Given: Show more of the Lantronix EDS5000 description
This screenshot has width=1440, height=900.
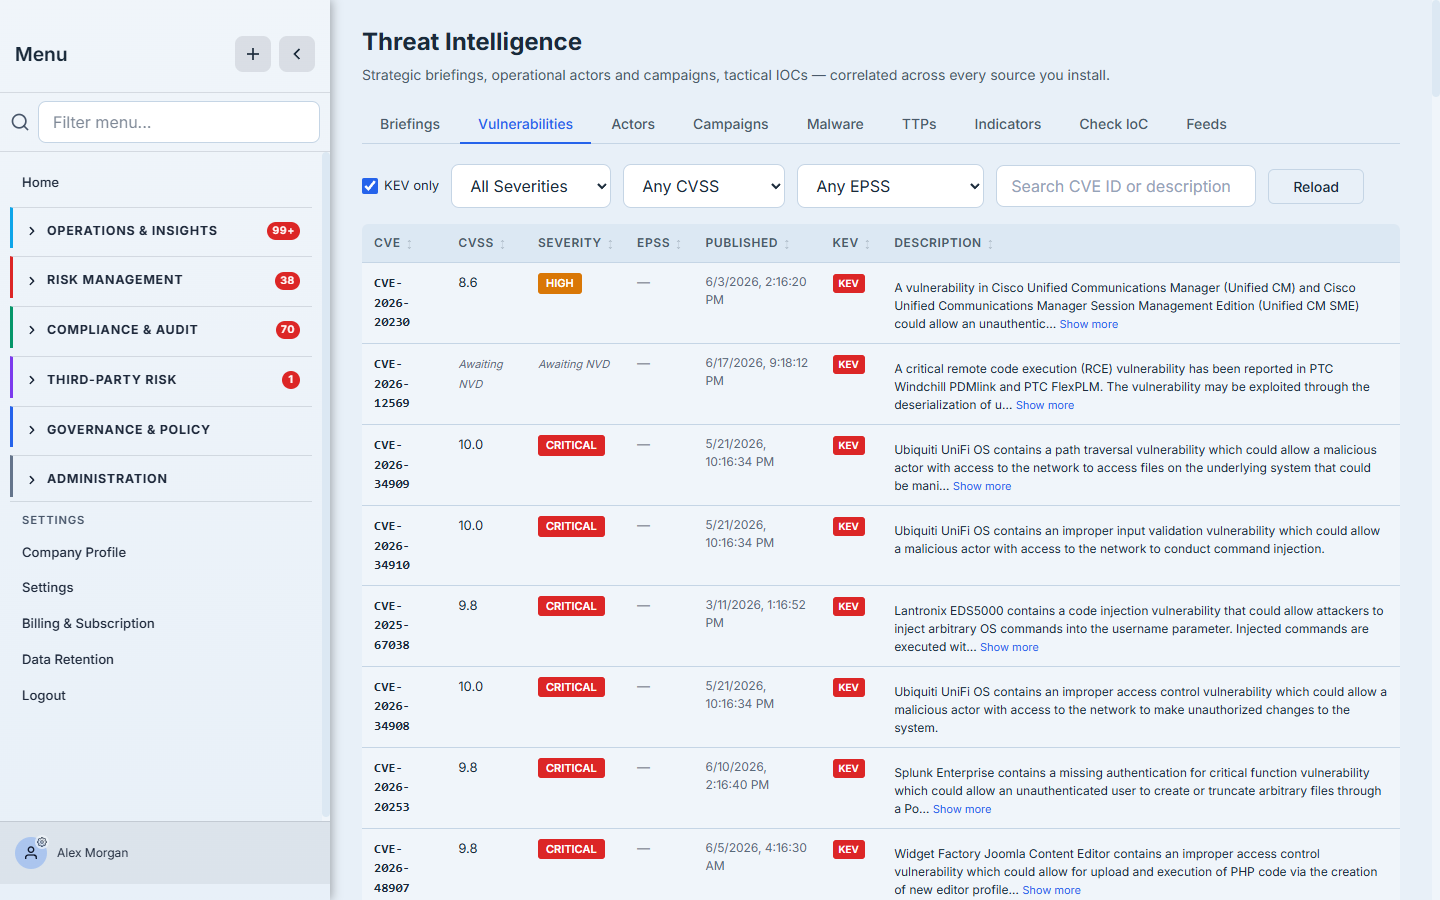Looking at the screenshot, I should click(1009, 647).
